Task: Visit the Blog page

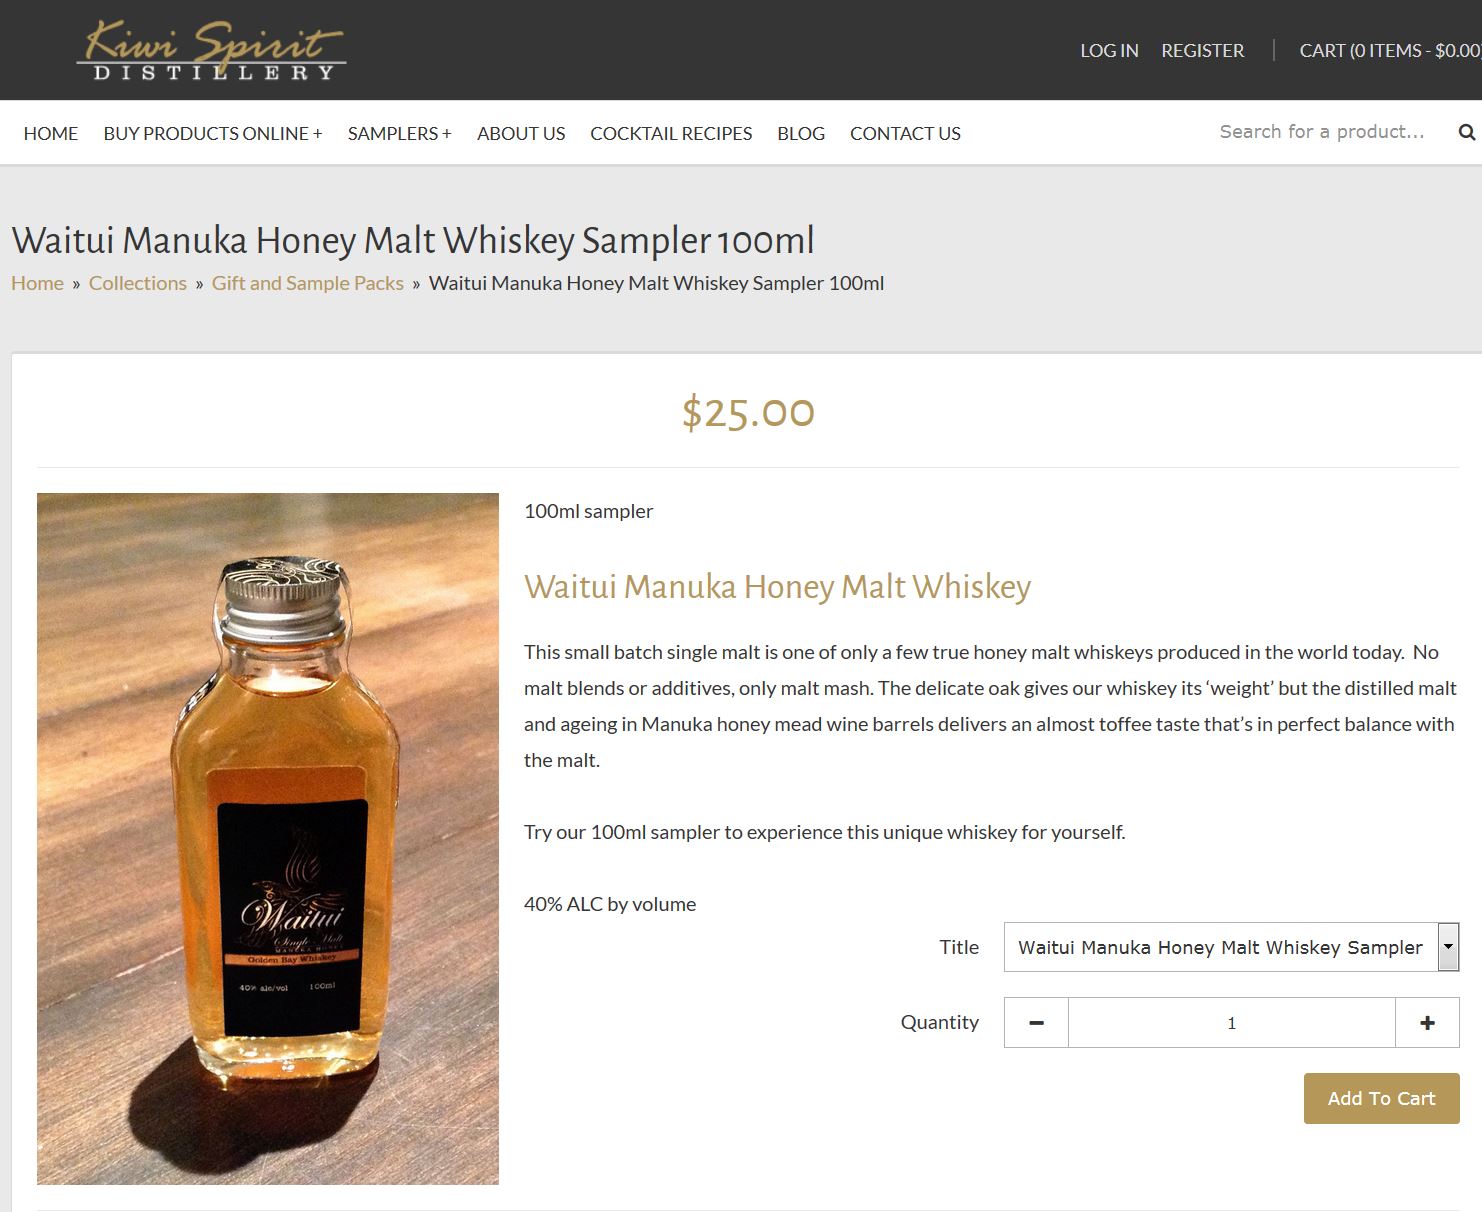Action: click(x=801, y=133)
